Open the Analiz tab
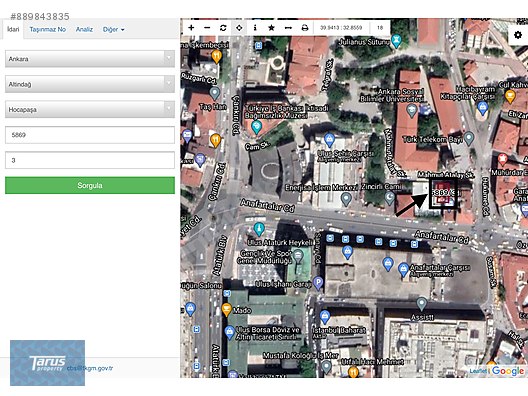 click(84, 30)
